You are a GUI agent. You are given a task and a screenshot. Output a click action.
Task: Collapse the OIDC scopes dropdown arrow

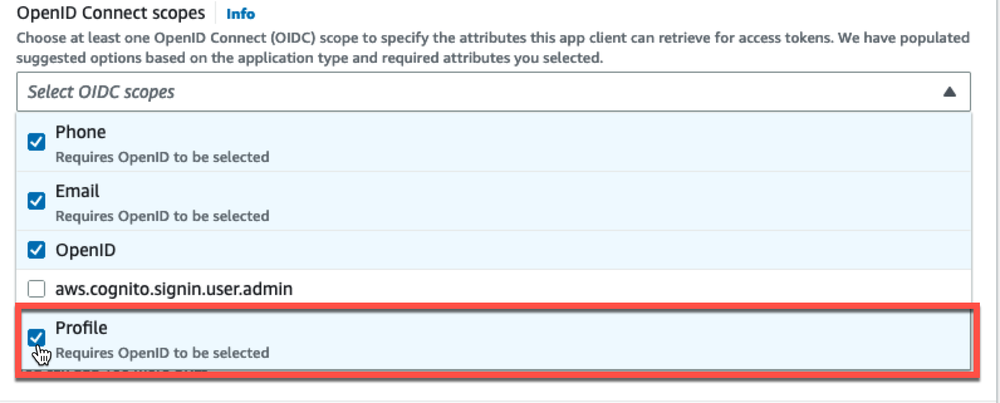point(949,92)
